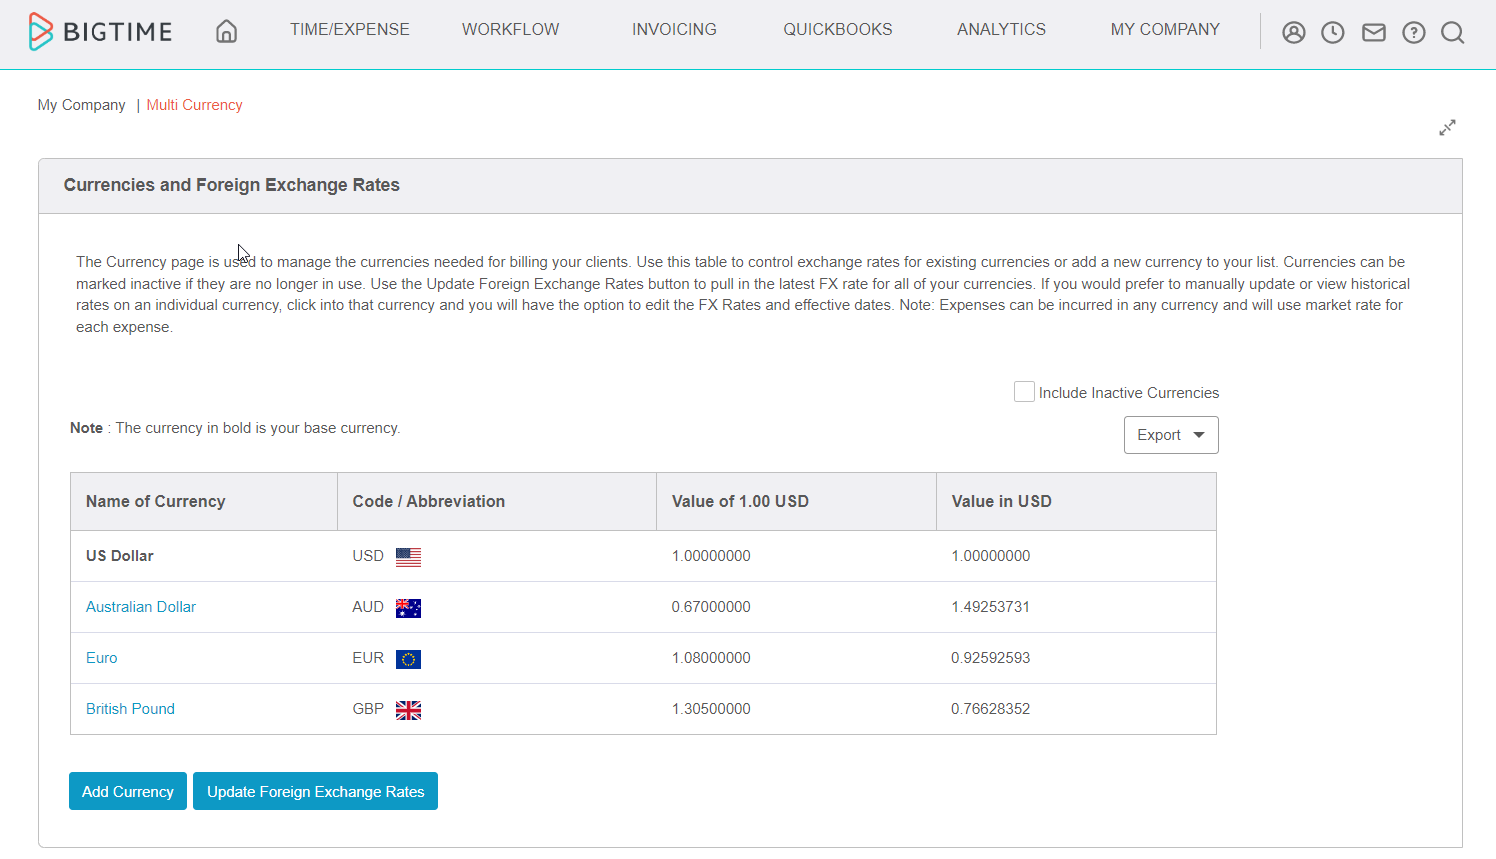Viewport: 1496px width, 859px height.
Task: Click the Currencies and Foreign Exchange Rates heading
Action: pos(232,185)
